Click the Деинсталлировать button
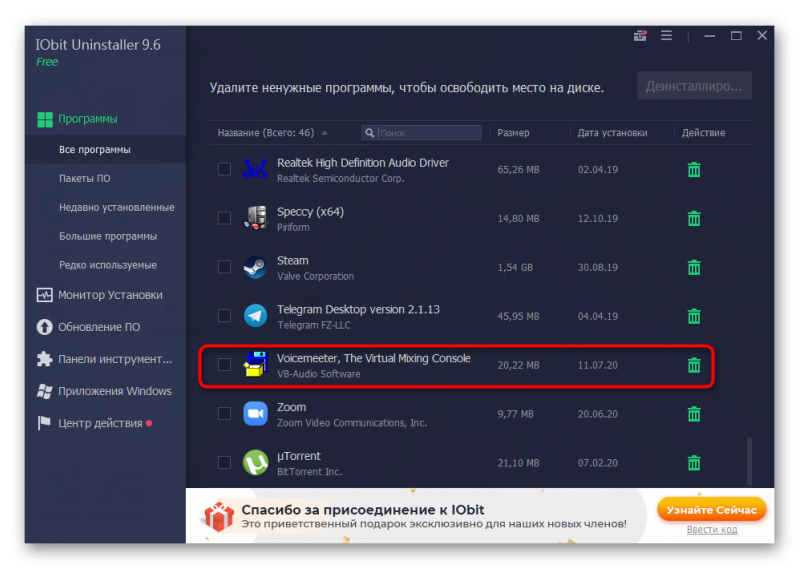Image resolution: width=800 pixels, height=569 pixels. 694,86
